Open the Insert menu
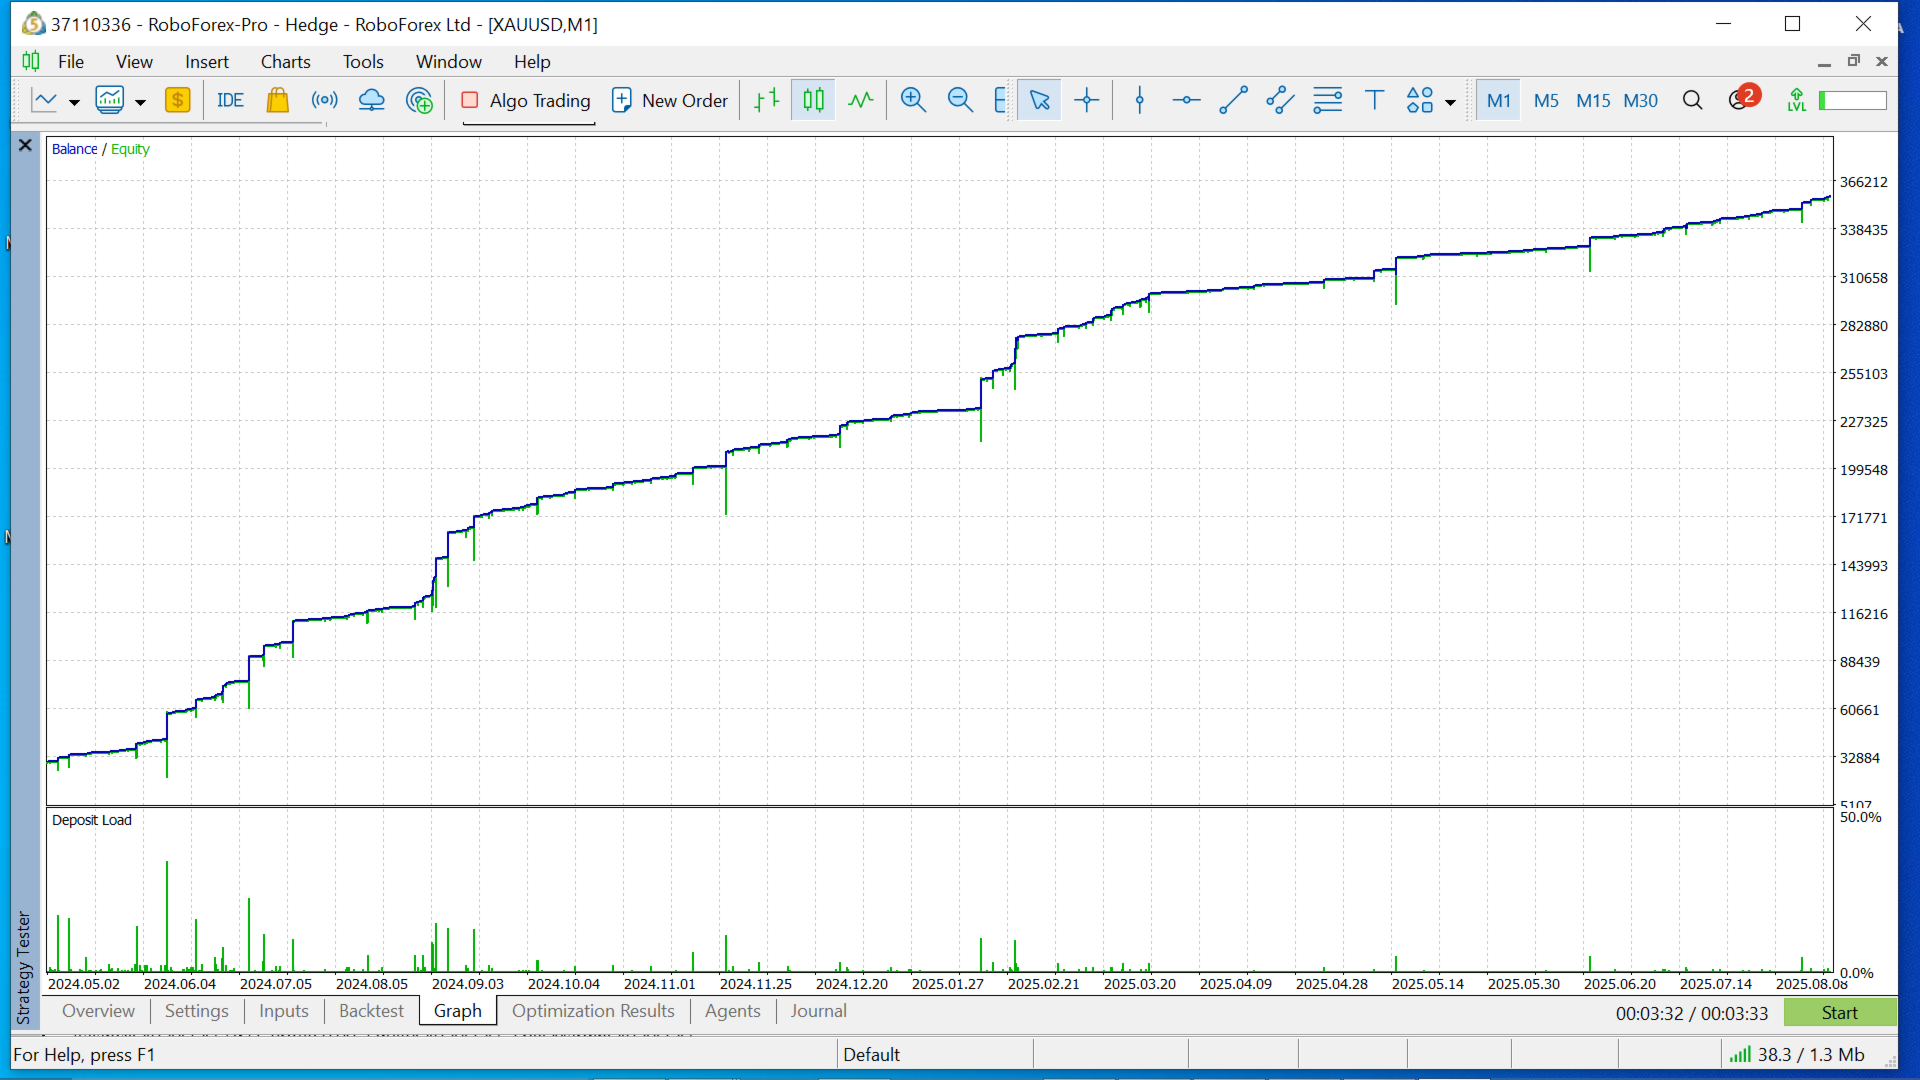Image resolution: width=1920 pixels, height=1080 pixels. (x=207, y=62)
